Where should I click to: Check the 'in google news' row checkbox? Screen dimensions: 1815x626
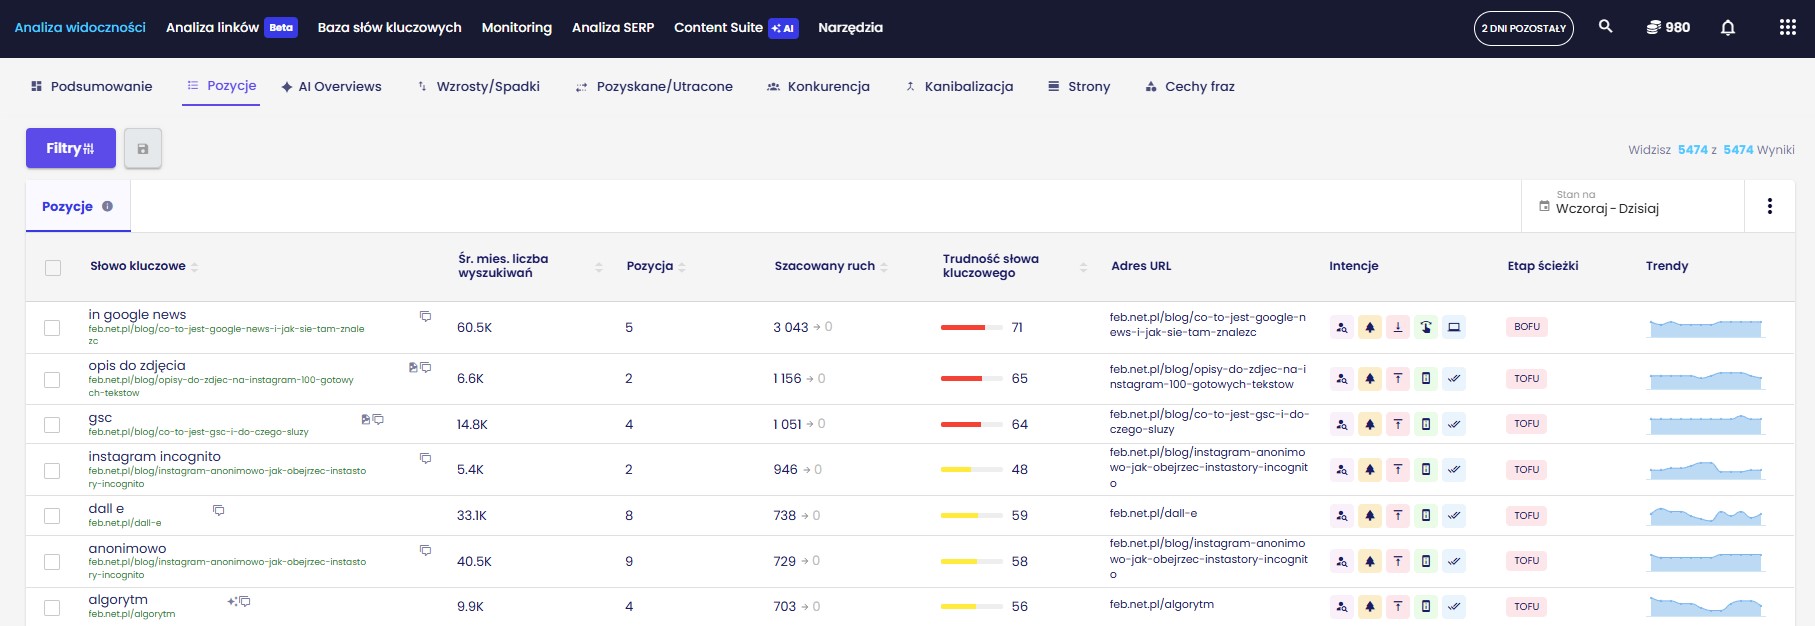click(x=52, y=328)
